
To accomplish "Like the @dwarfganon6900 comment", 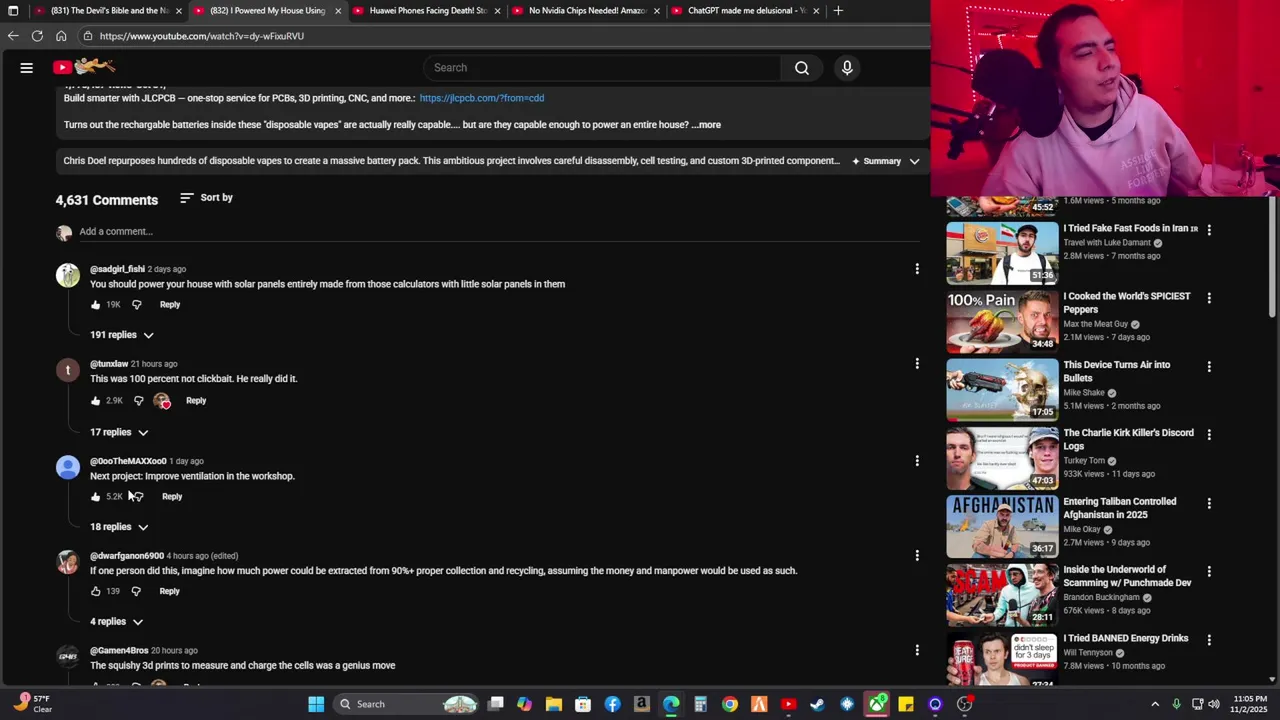I will pos(96,591).
